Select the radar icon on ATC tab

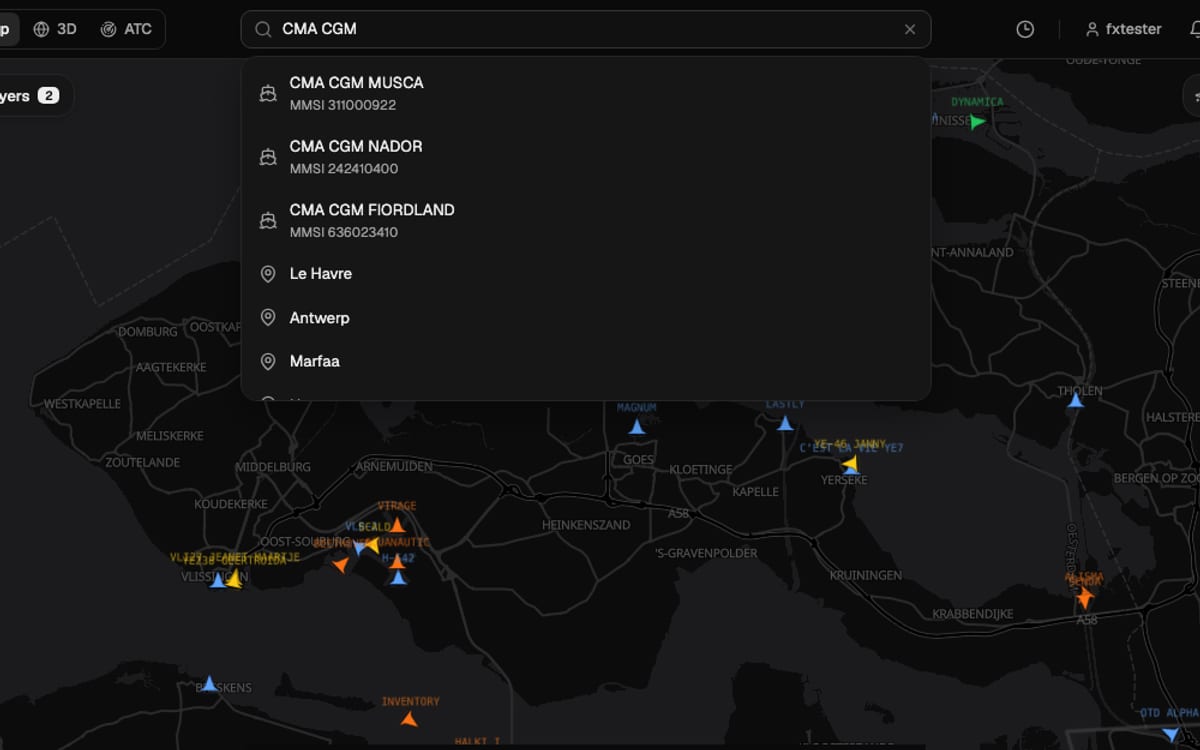tap(108, 29)
